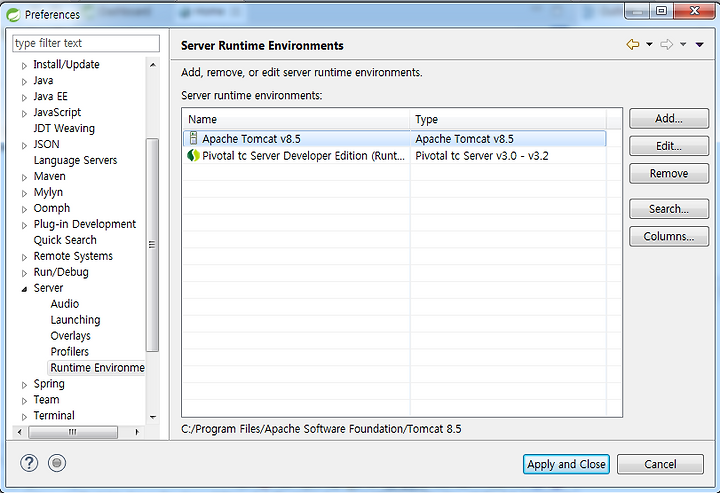Expand the Terminal tree node
Viewport: 720px width, 493px height.
(x=24, y=417)
